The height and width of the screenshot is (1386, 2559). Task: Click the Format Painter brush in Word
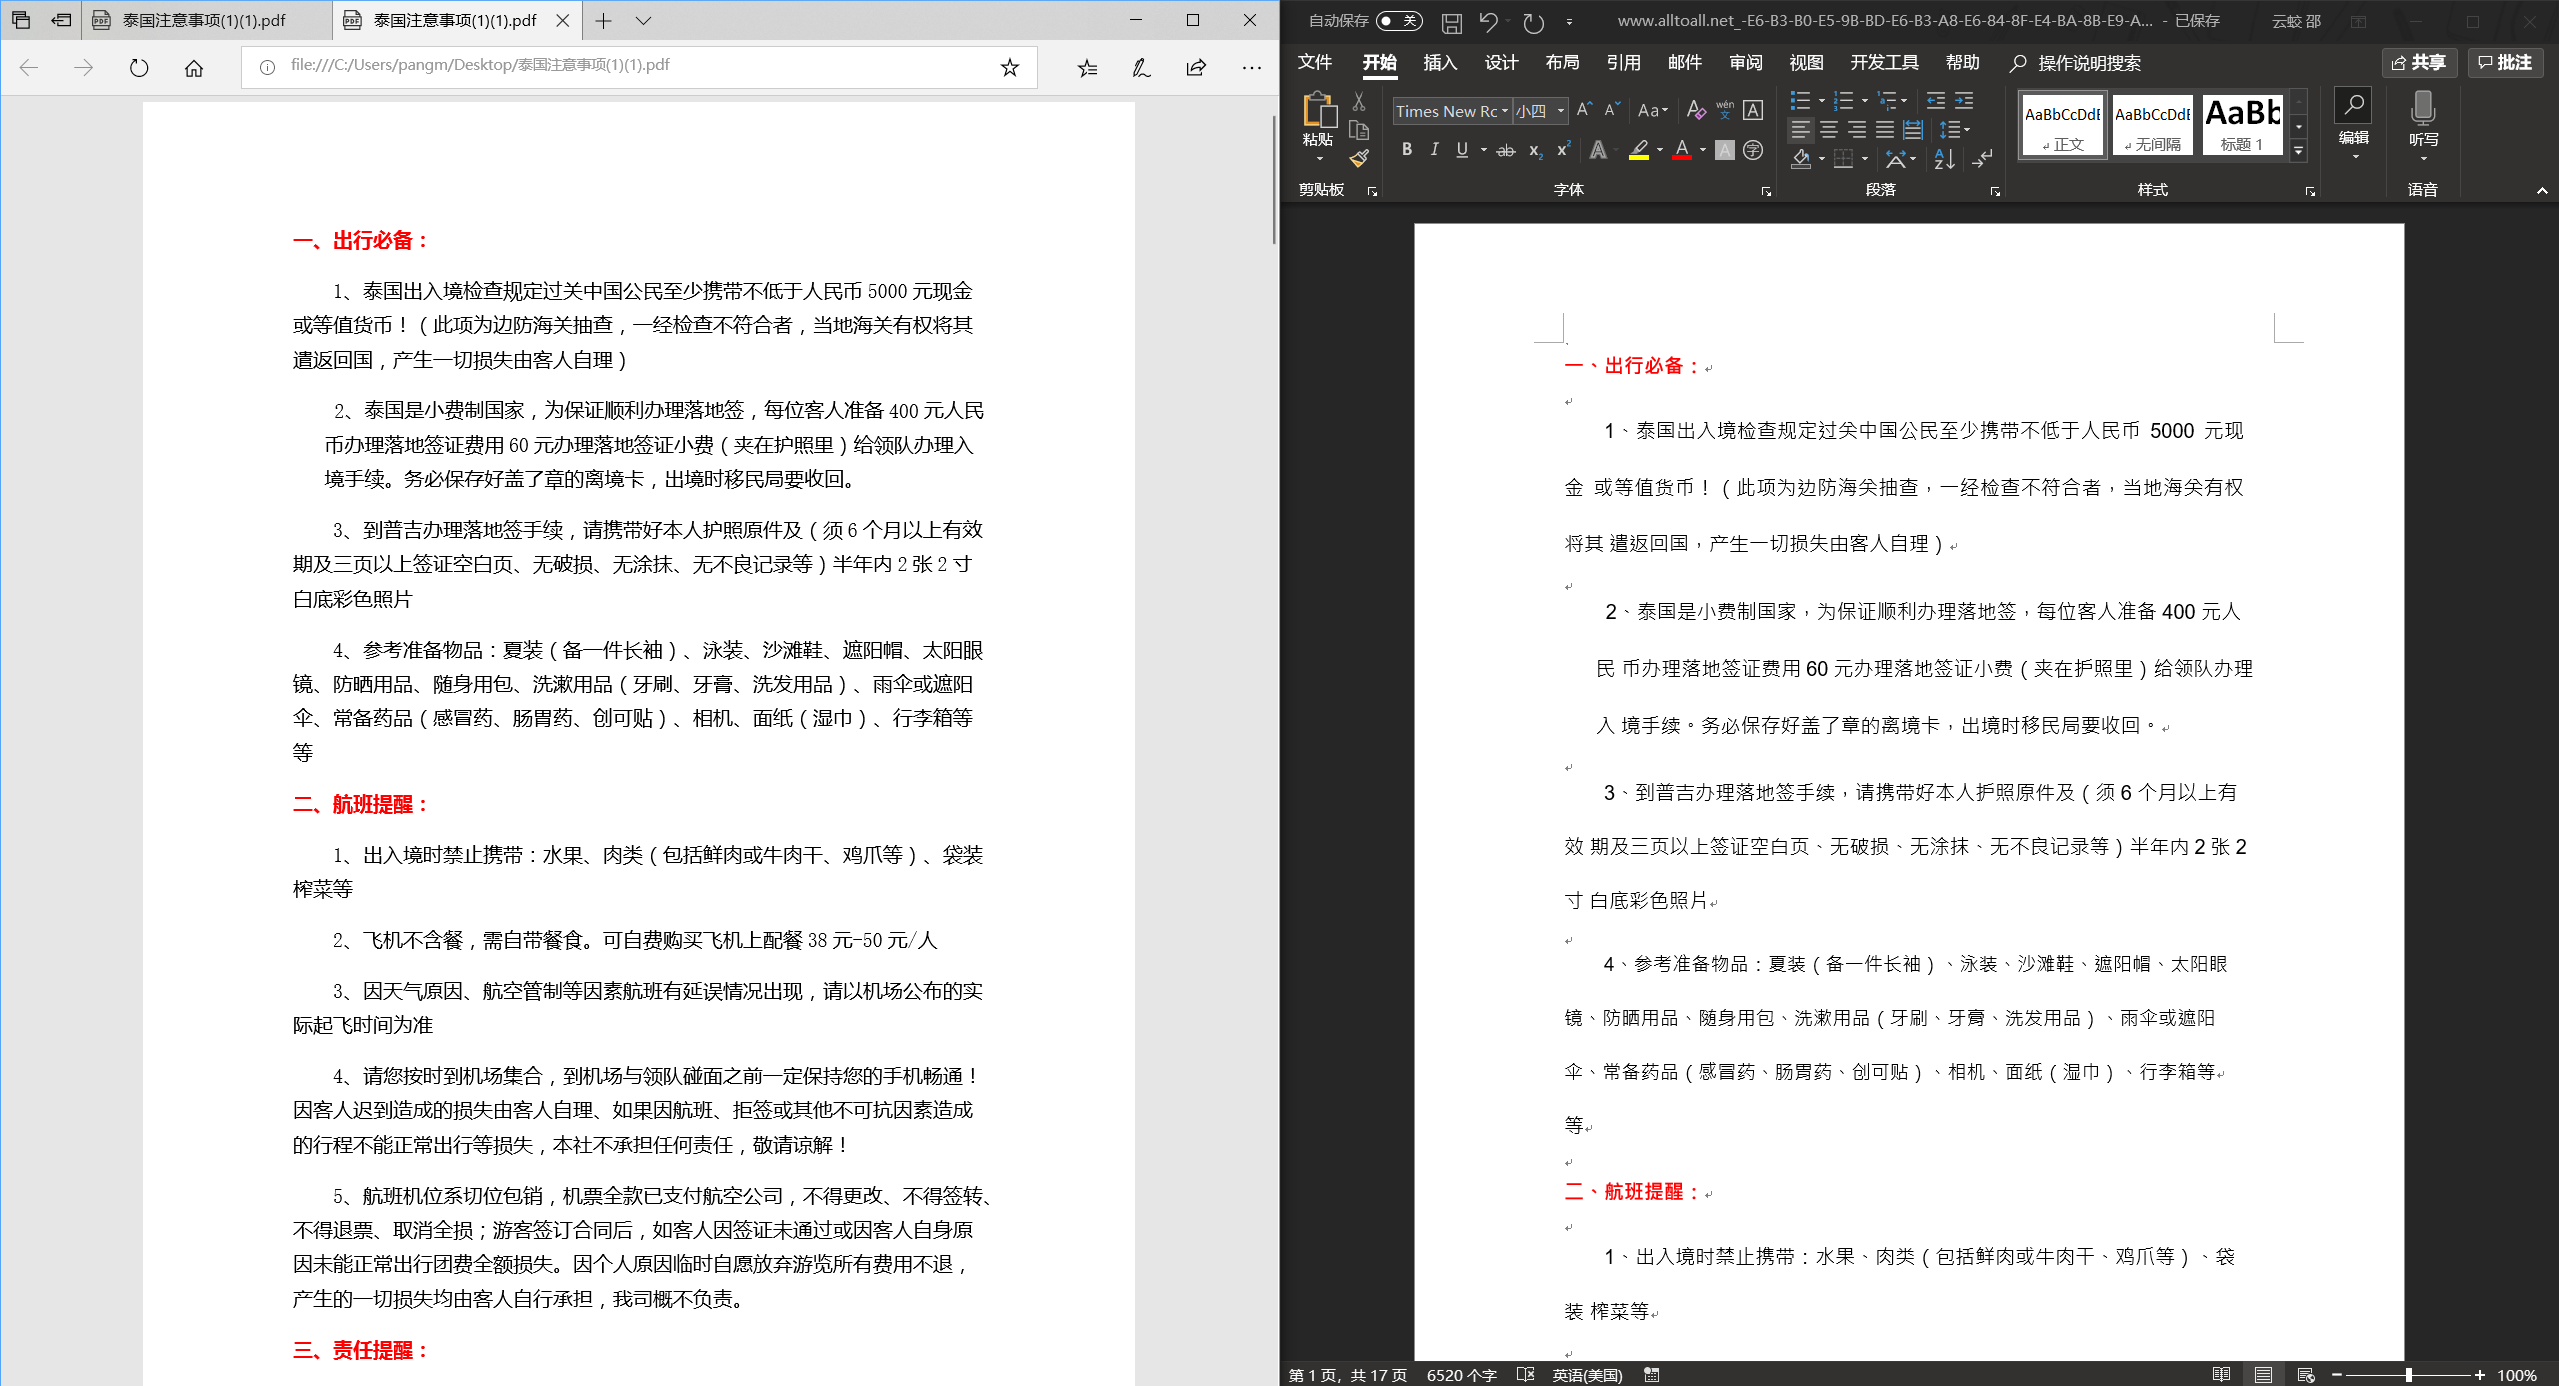pyautogui.click(x=1359, y=158)
